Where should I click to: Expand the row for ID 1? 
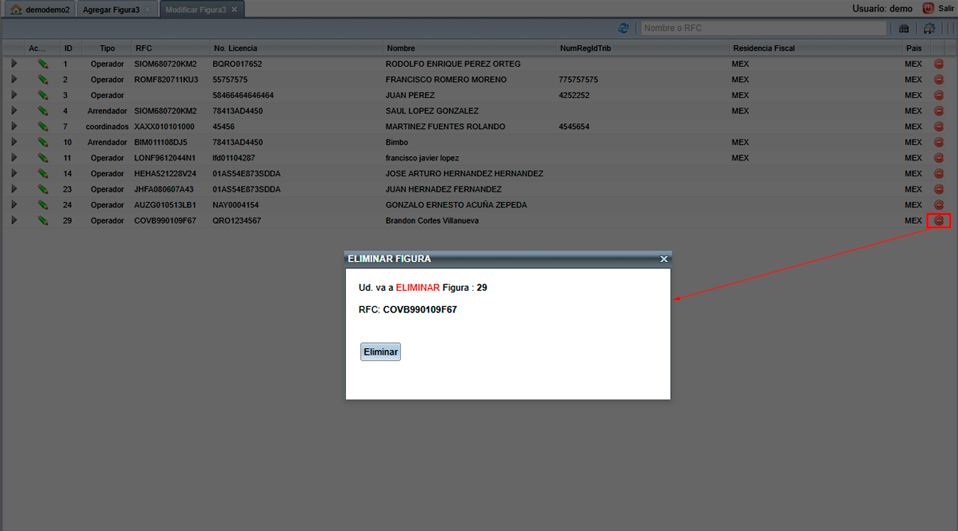pos(14,64)
